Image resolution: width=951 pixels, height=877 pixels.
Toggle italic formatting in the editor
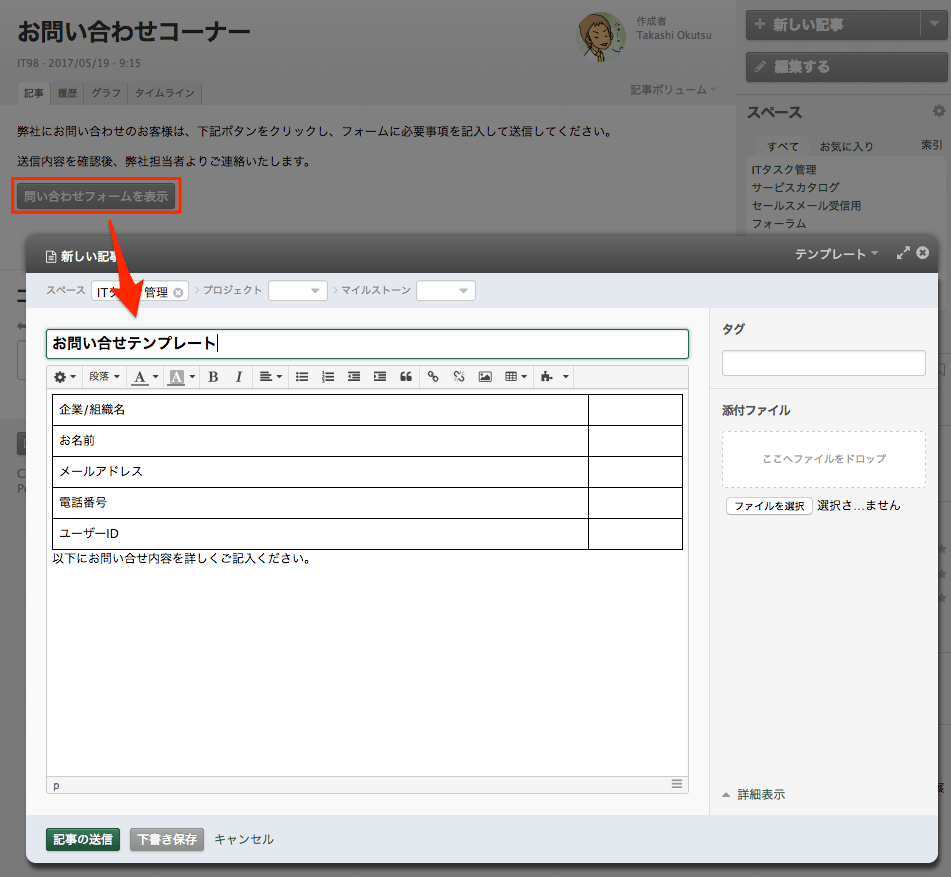point(238,377)
